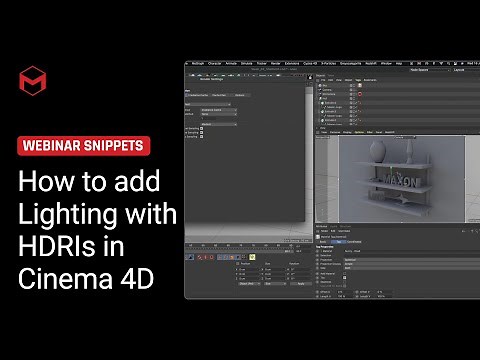The image size is (480, 360).
Task: Click the Length U value field
Action: pyautogui.click(x=345, y=296)
